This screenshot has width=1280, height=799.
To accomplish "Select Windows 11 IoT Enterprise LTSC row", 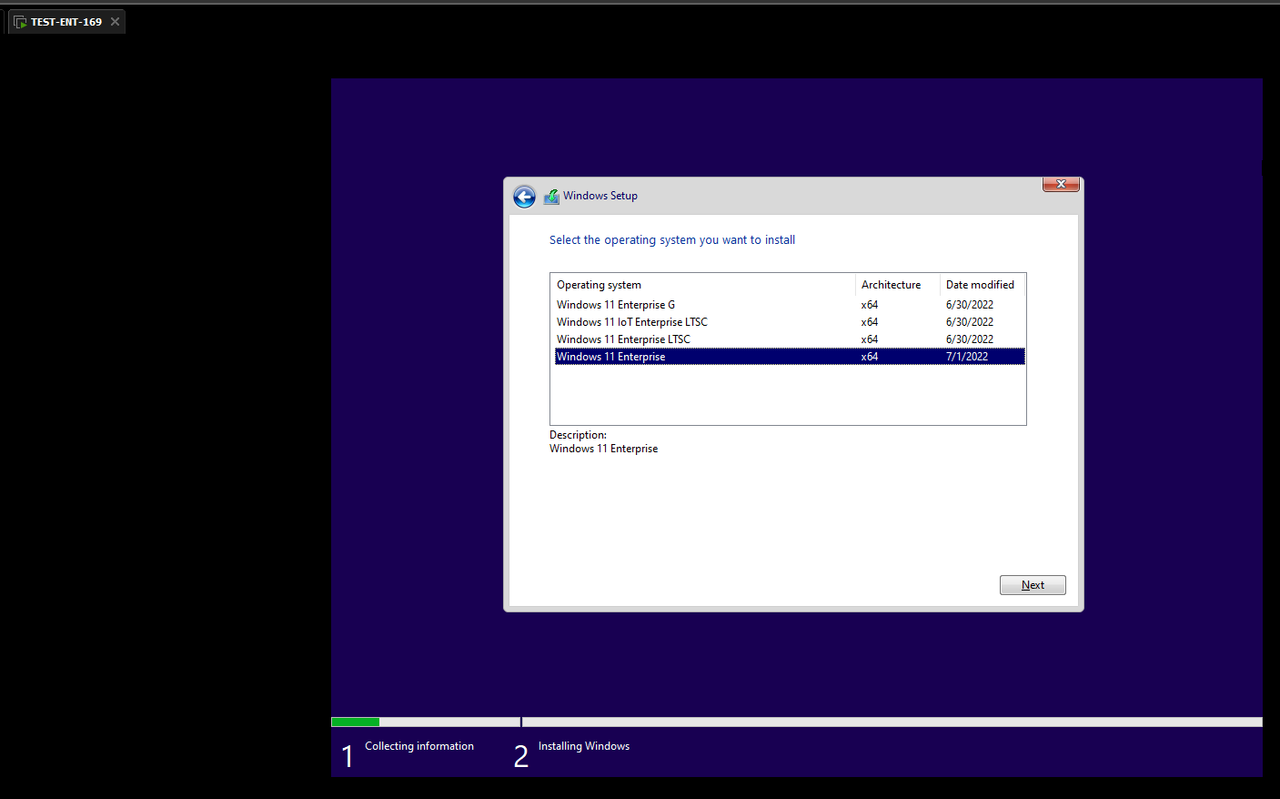I will click(790, 322).
